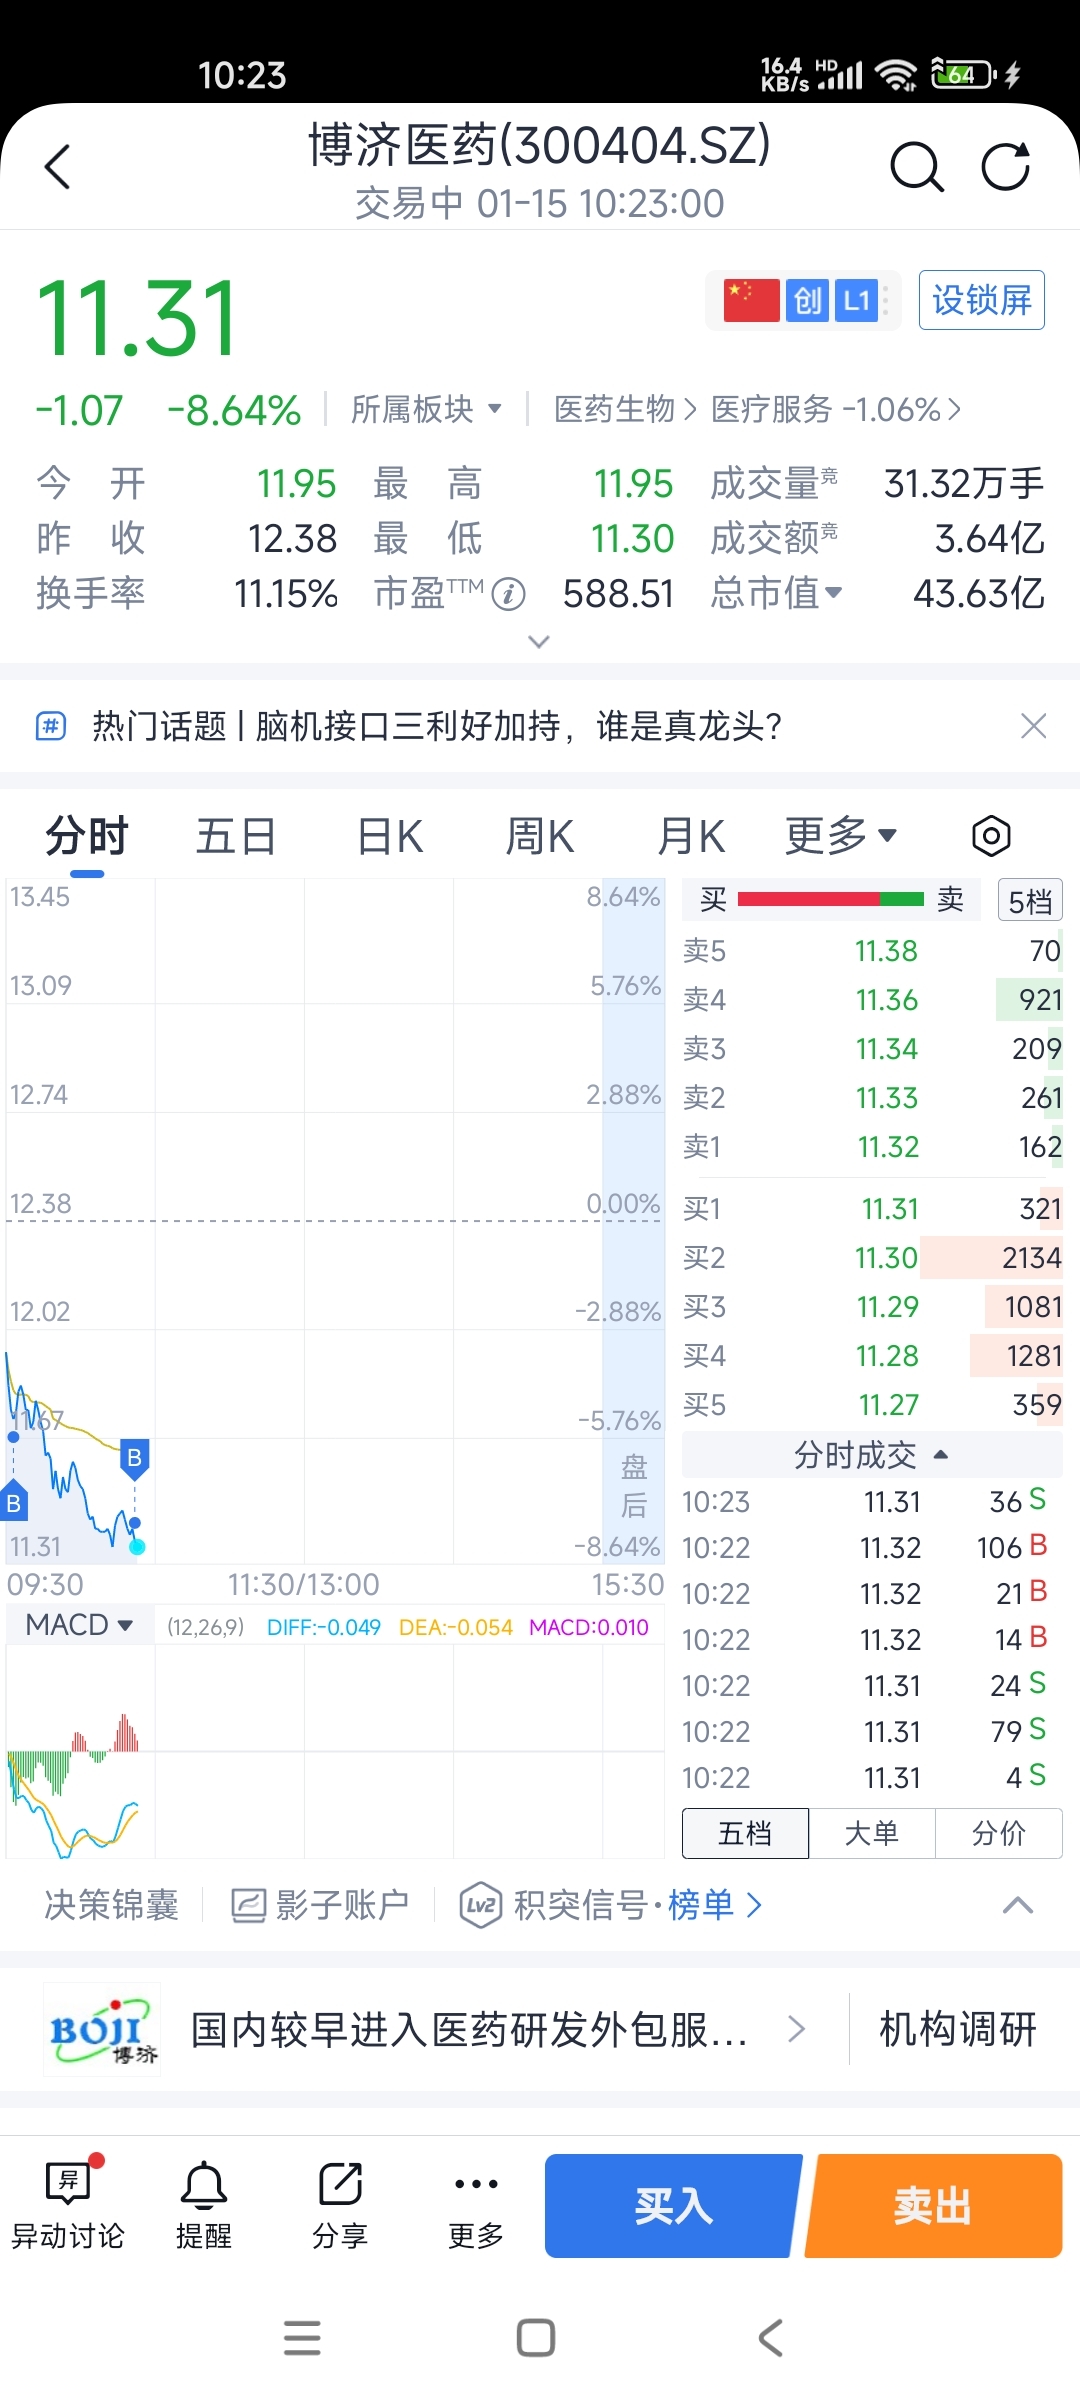
Task: Open 更多 three-dot menu at bottom
Action: click(476, 2207)
